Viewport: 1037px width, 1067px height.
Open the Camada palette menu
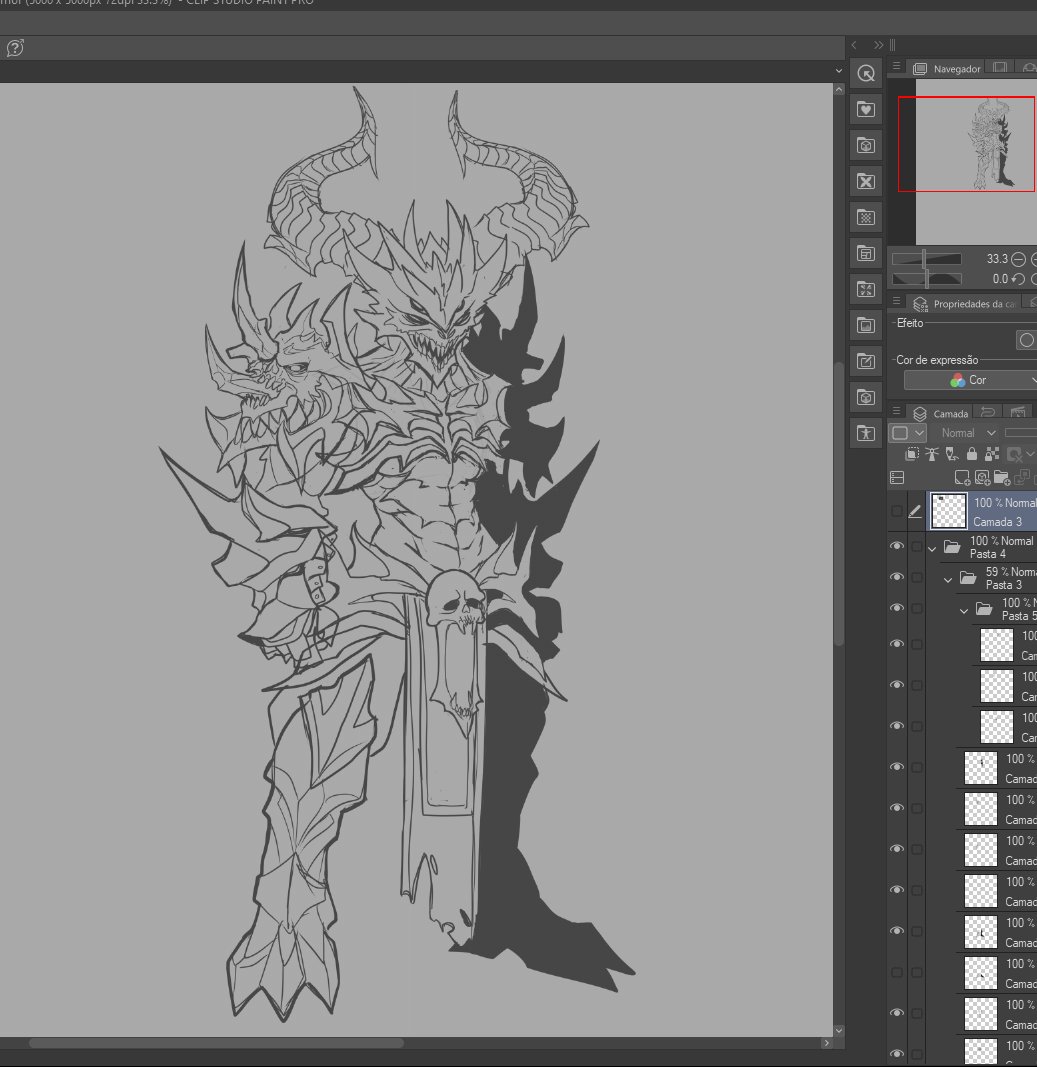click(896, 412)
